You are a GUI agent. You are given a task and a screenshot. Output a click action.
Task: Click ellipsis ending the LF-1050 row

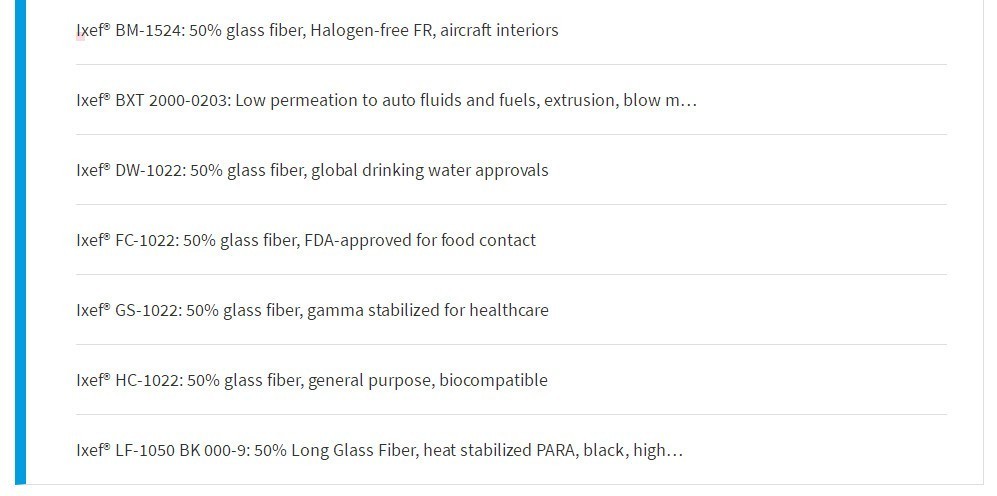(x=675, y=451)
